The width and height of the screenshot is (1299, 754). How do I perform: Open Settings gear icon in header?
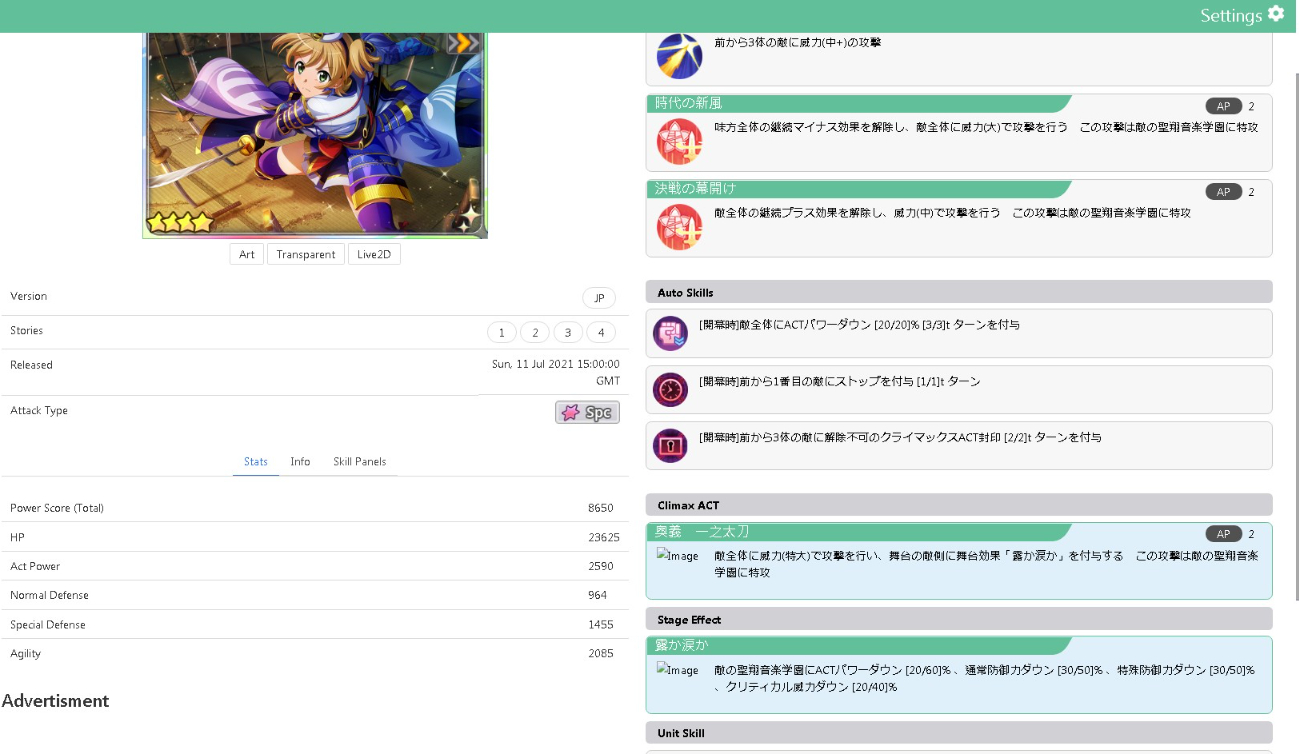pos(1276,14)
